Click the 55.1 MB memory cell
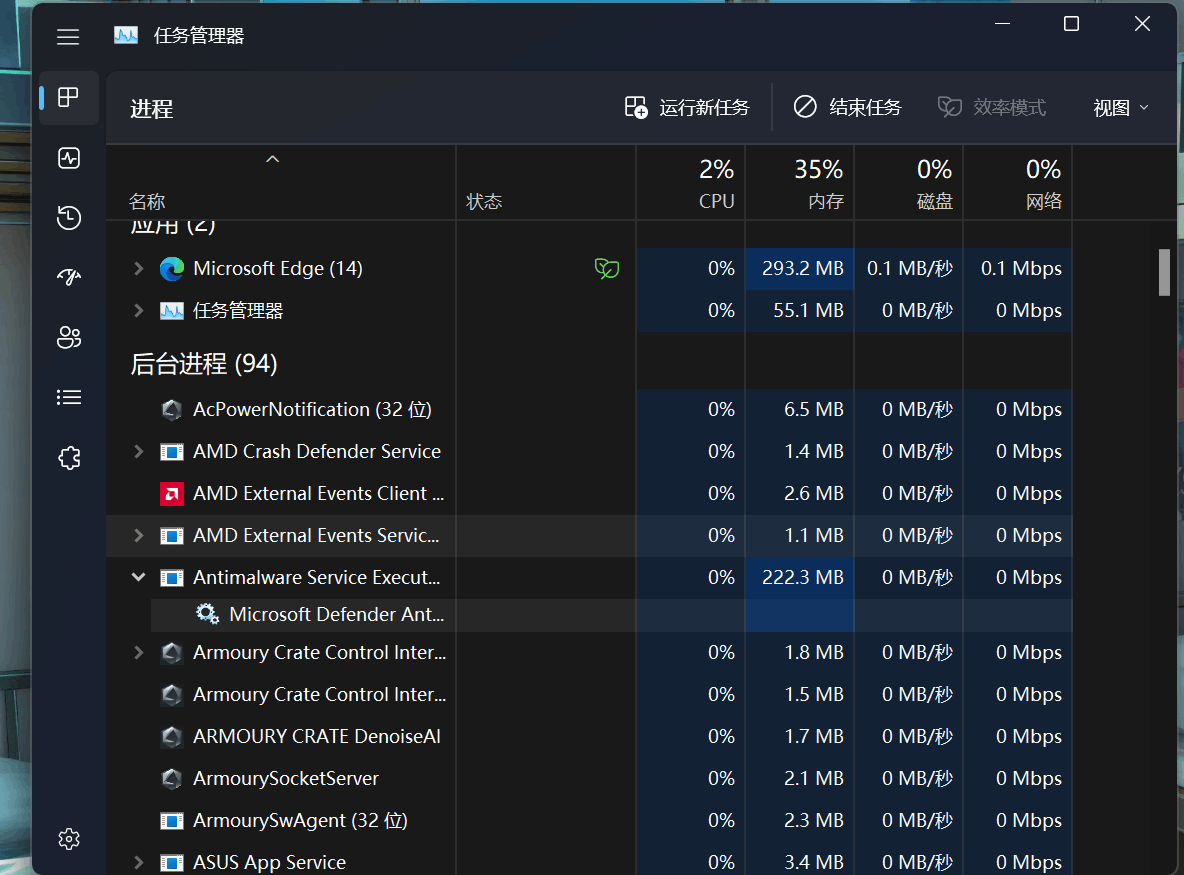 (x=800, y=310)
